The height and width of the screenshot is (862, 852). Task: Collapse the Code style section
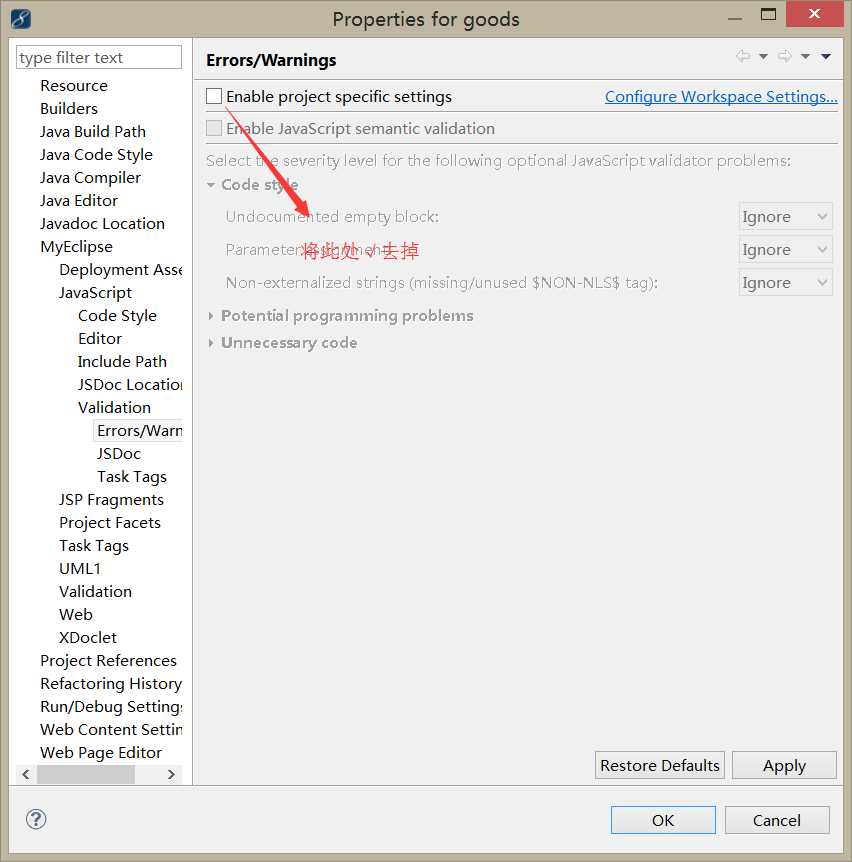coord(211,185)
